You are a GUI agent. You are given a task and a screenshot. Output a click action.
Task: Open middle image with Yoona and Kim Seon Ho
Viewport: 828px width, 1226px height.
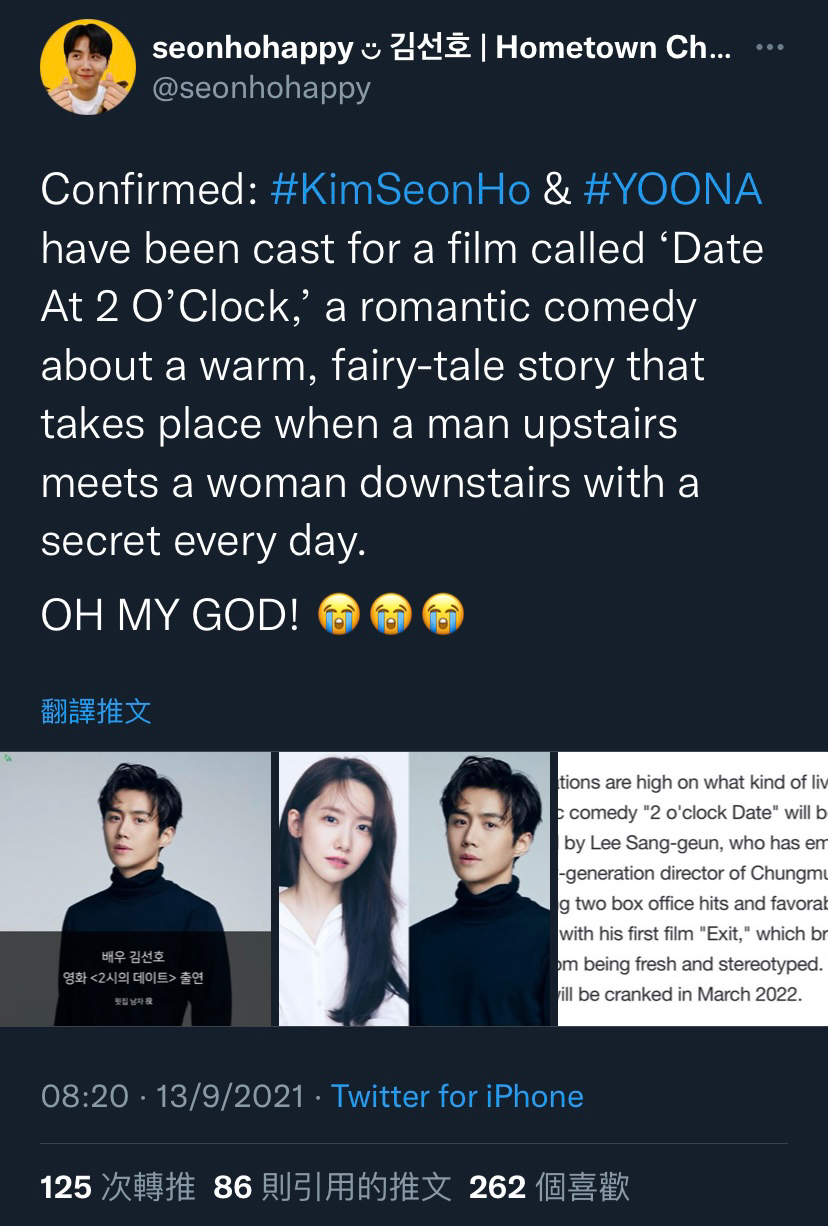414,889
